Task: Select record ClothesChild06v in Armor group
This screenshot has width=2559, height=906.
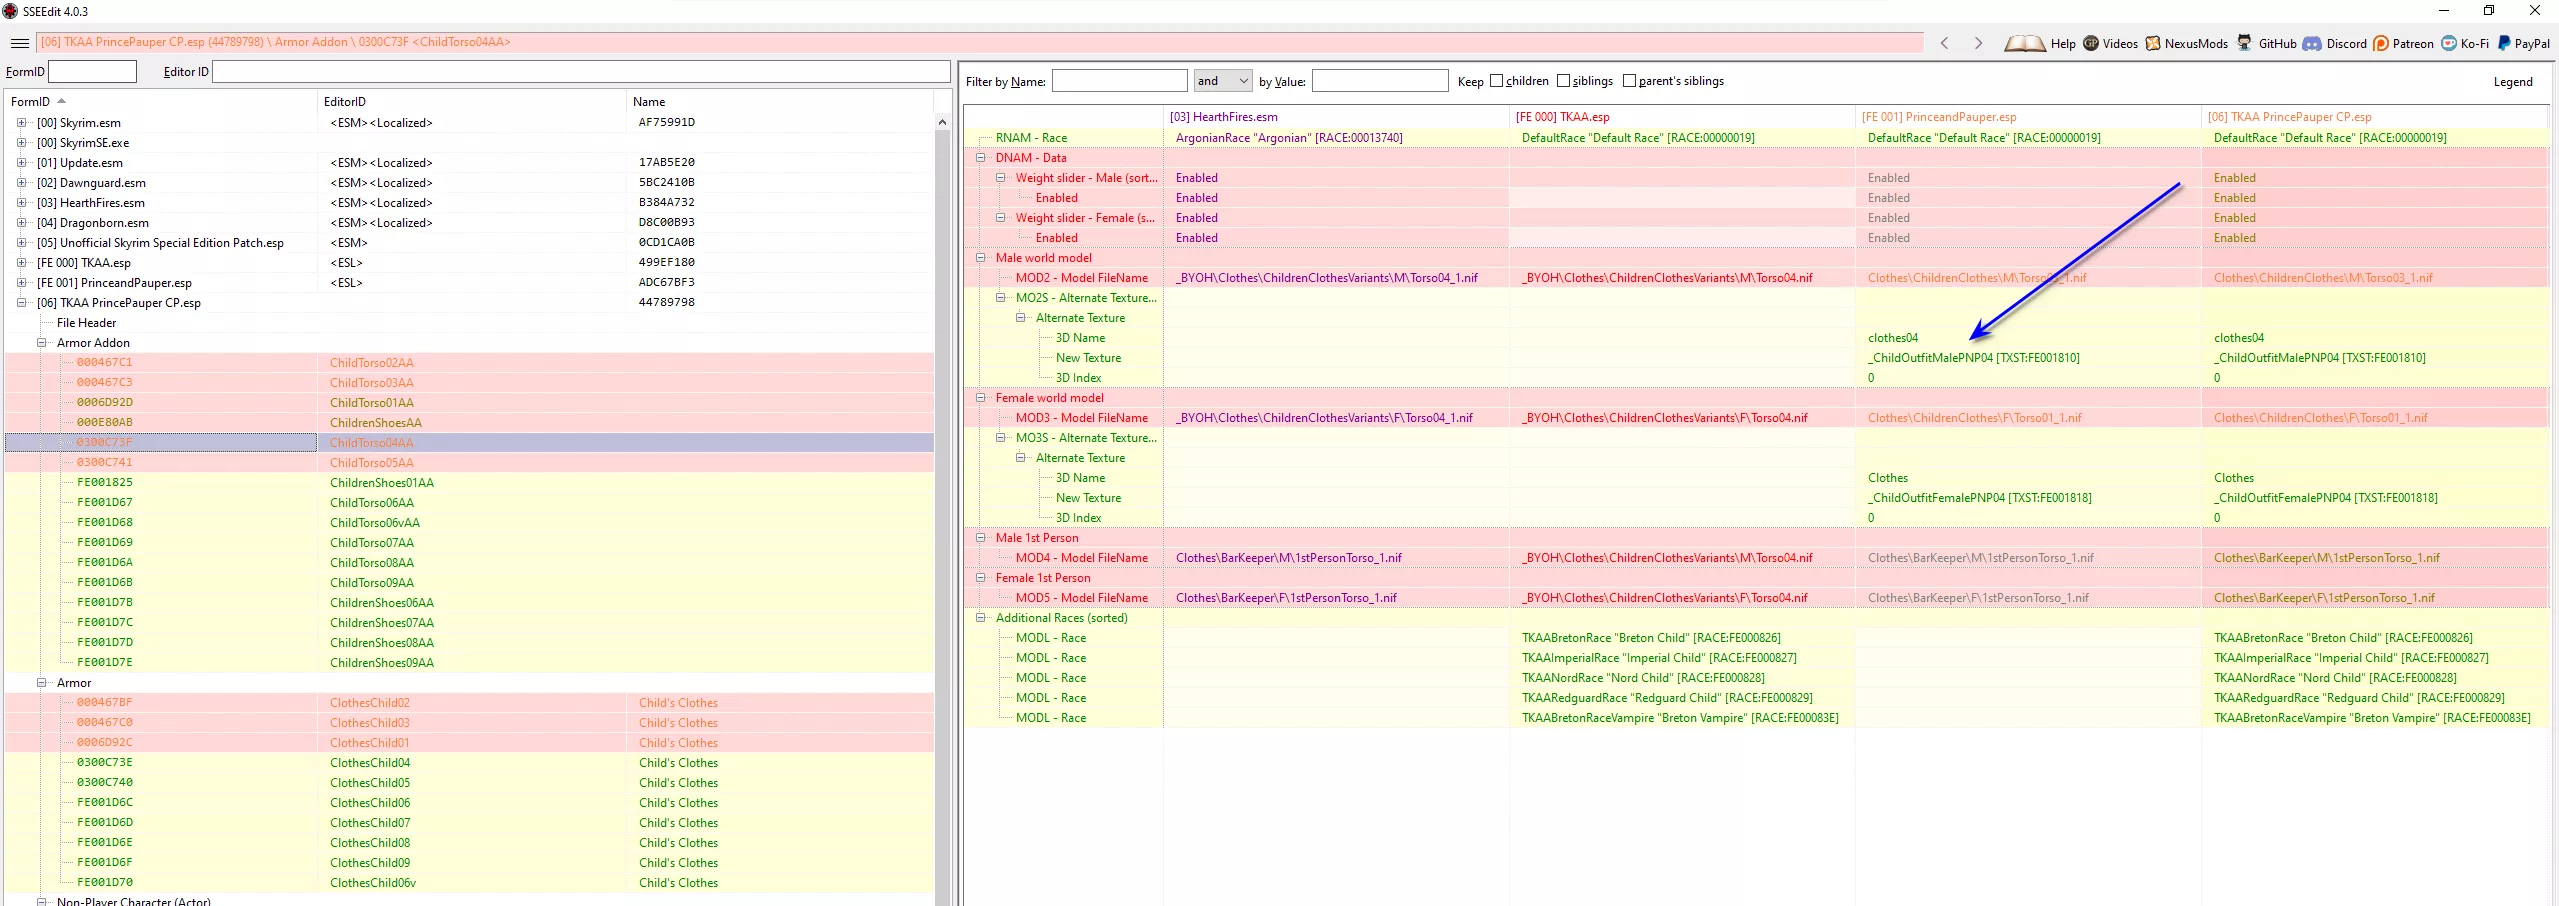Action: (373, 883)
